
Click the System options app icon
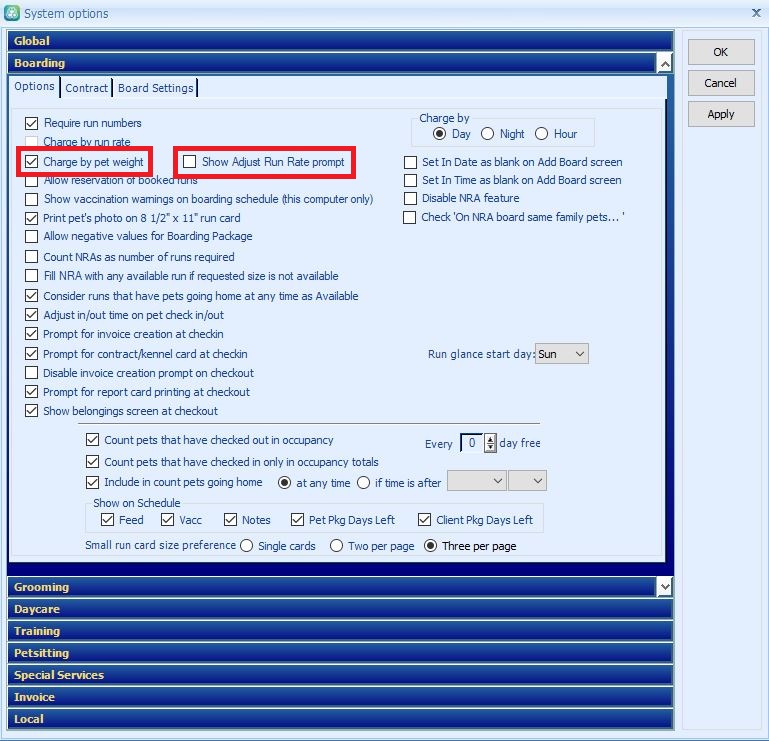point(11,13)
